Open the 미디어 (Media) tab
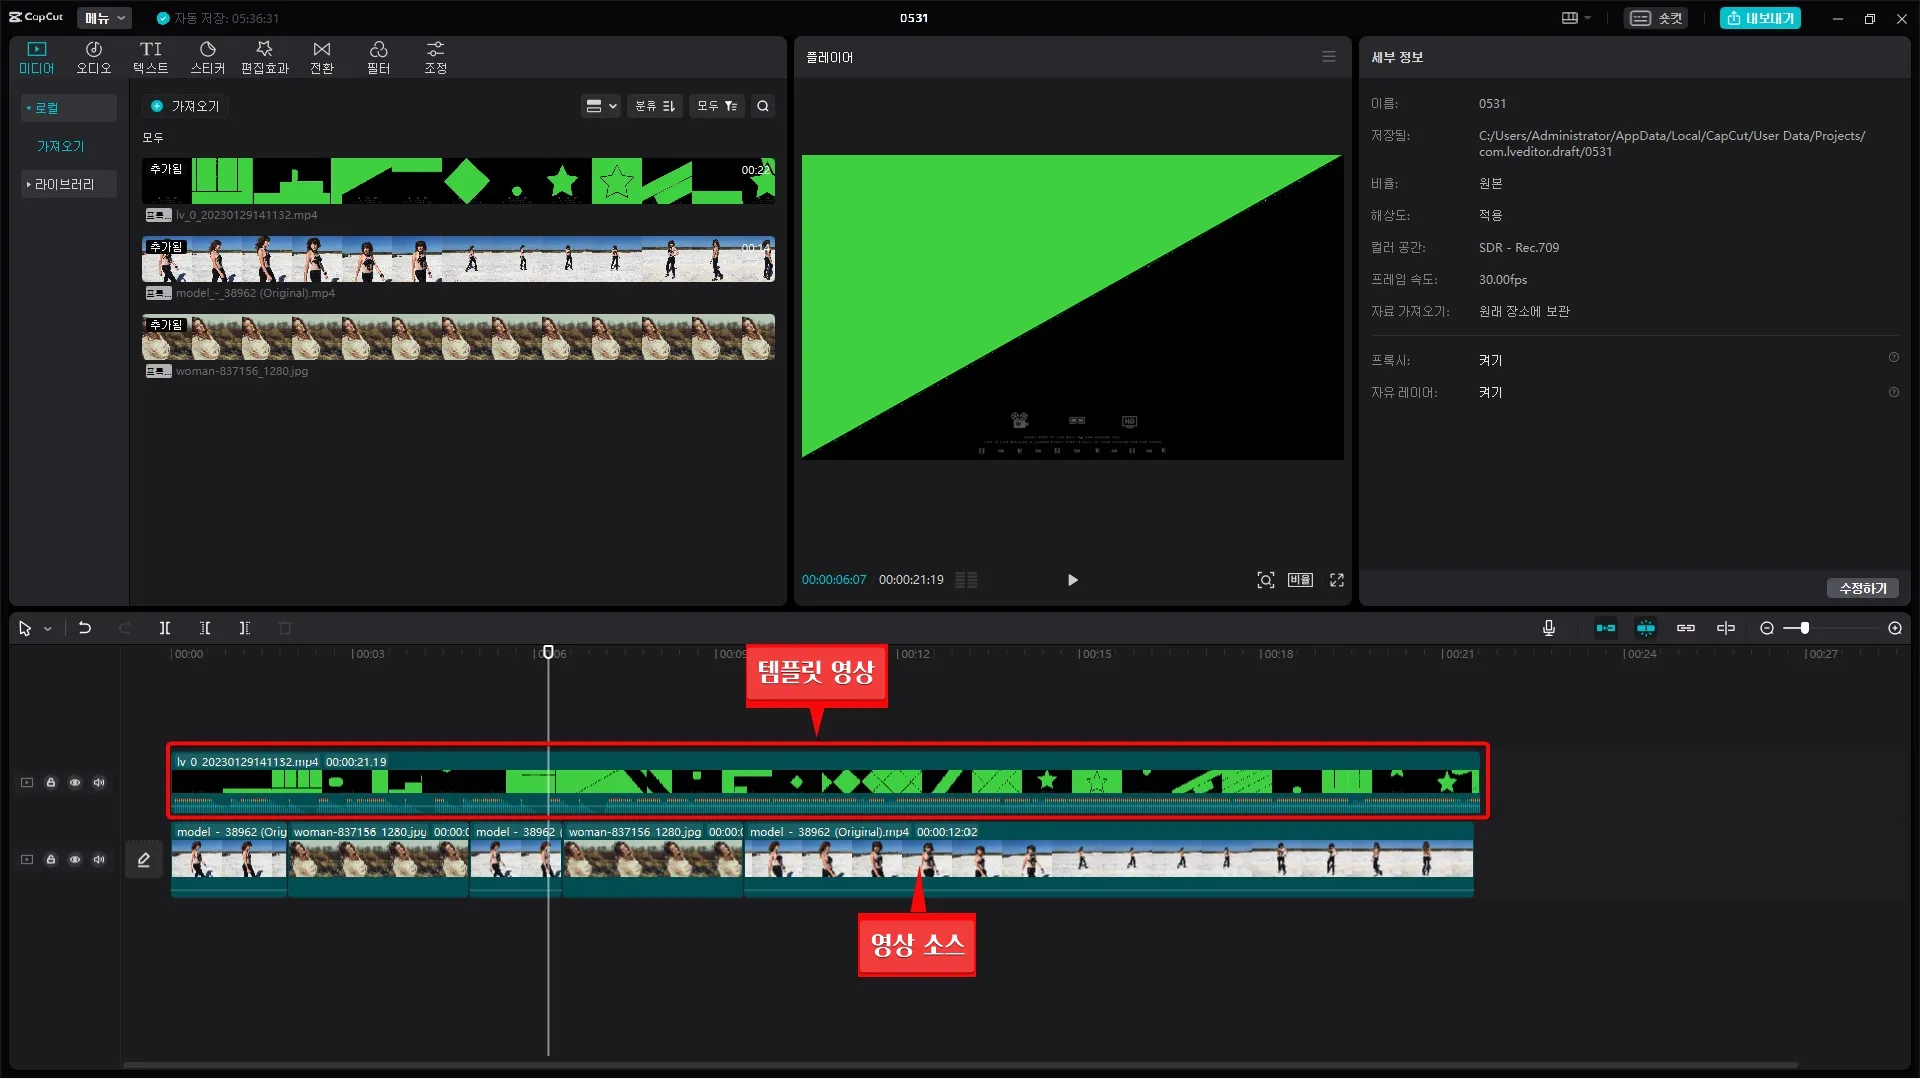 [37, 58]
